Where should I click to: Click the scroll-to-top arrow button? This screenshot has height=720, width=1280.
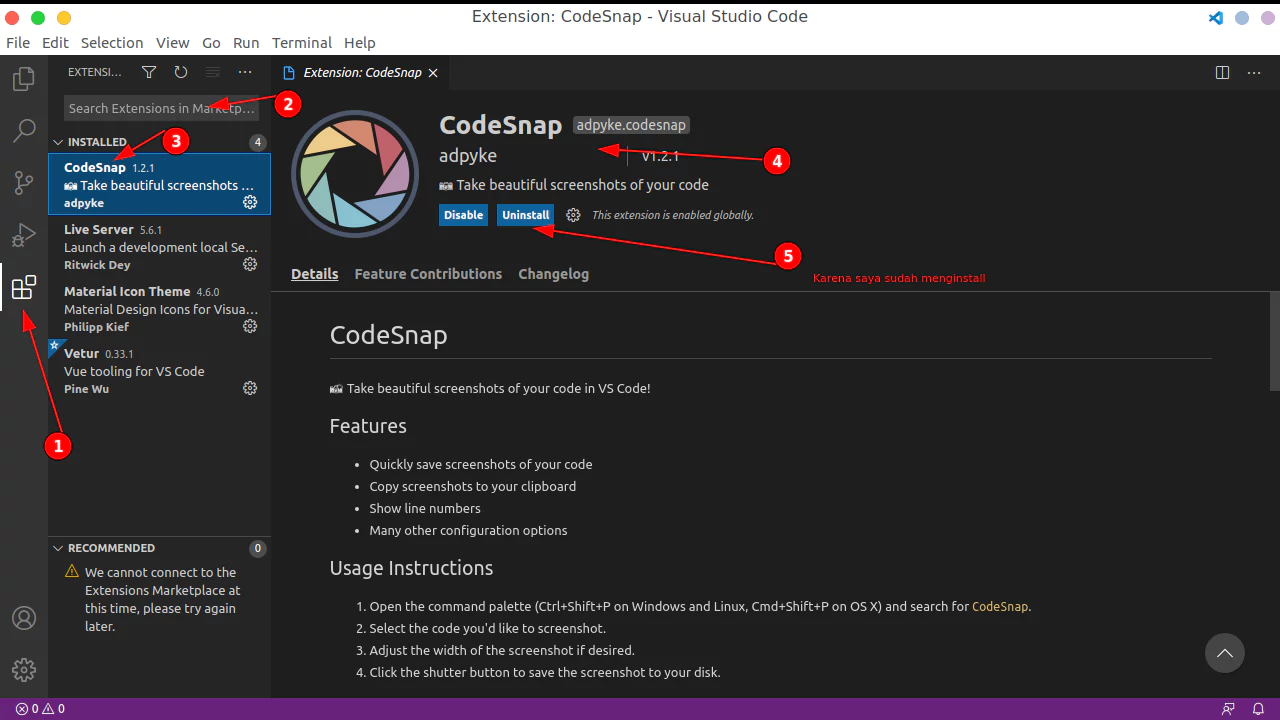pos(1225,654)
